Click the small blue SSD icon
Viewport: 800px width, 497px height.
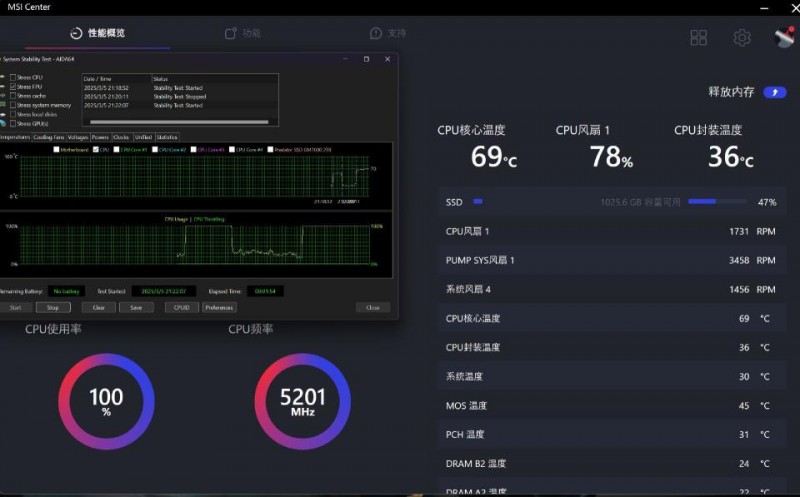click(x=478, y=202)
